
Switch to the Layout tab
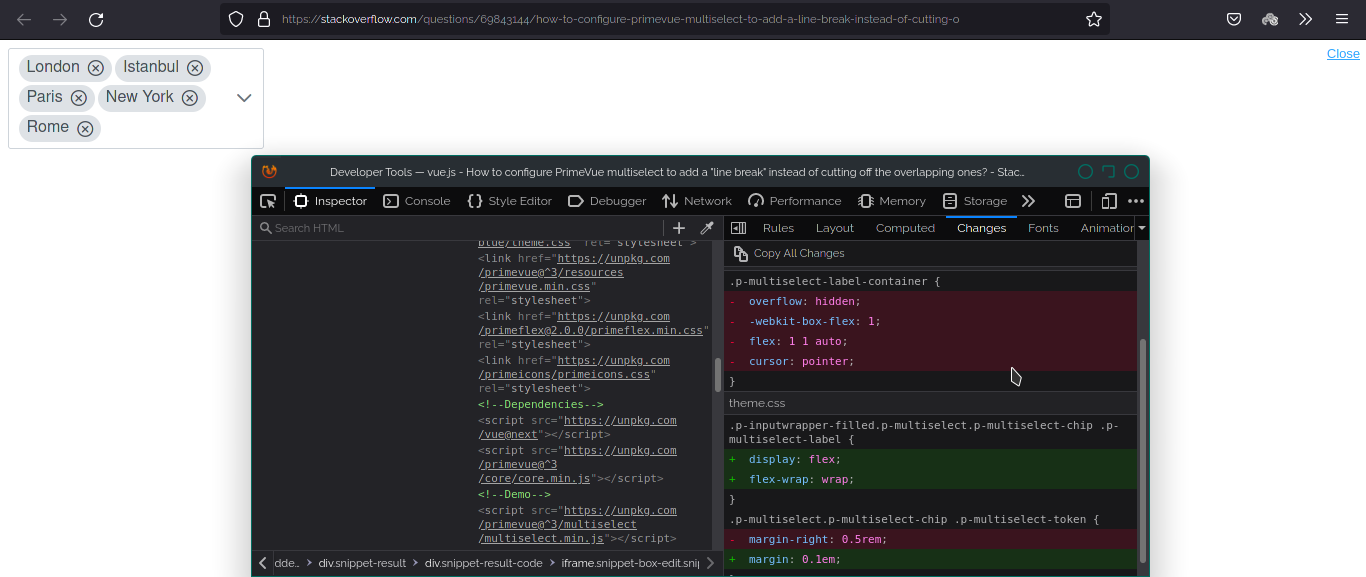point(835,228)
